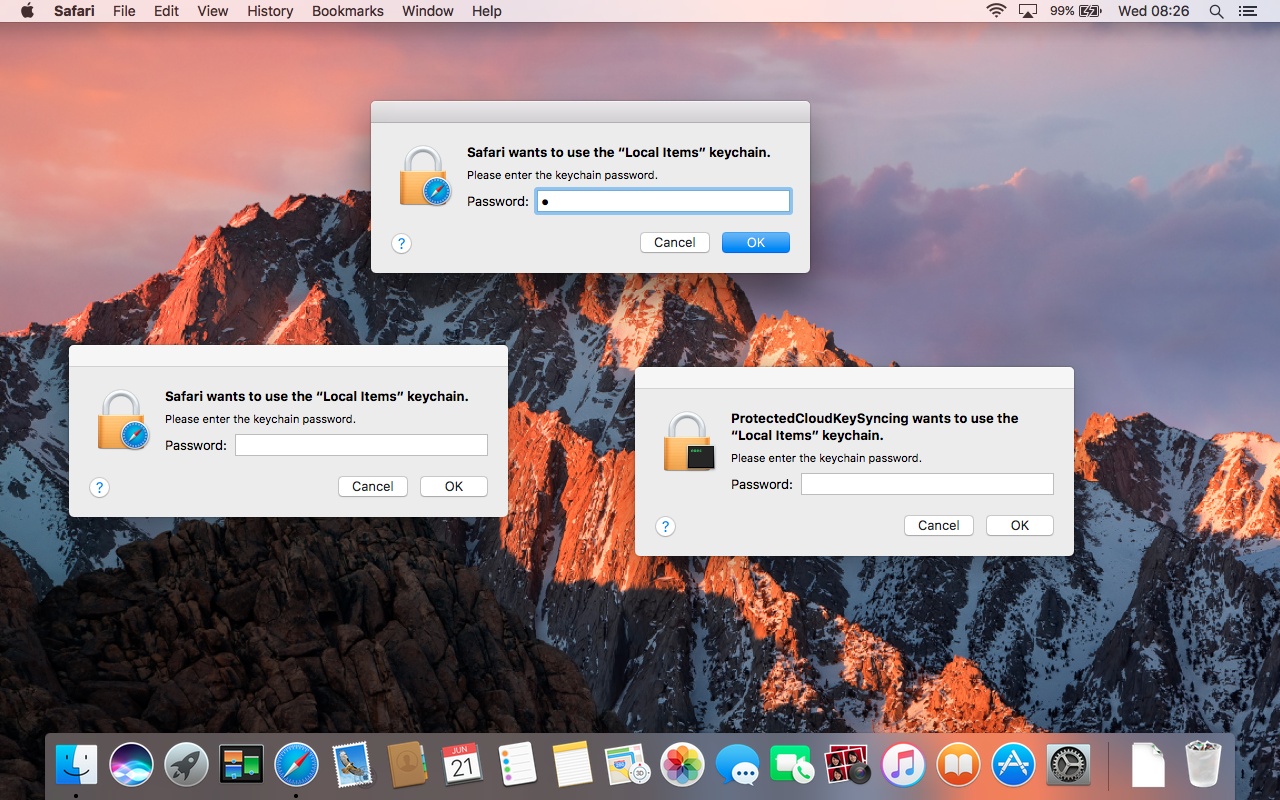Open the Safari application menu
1280x800 pixels.
[x=75, y=11]
